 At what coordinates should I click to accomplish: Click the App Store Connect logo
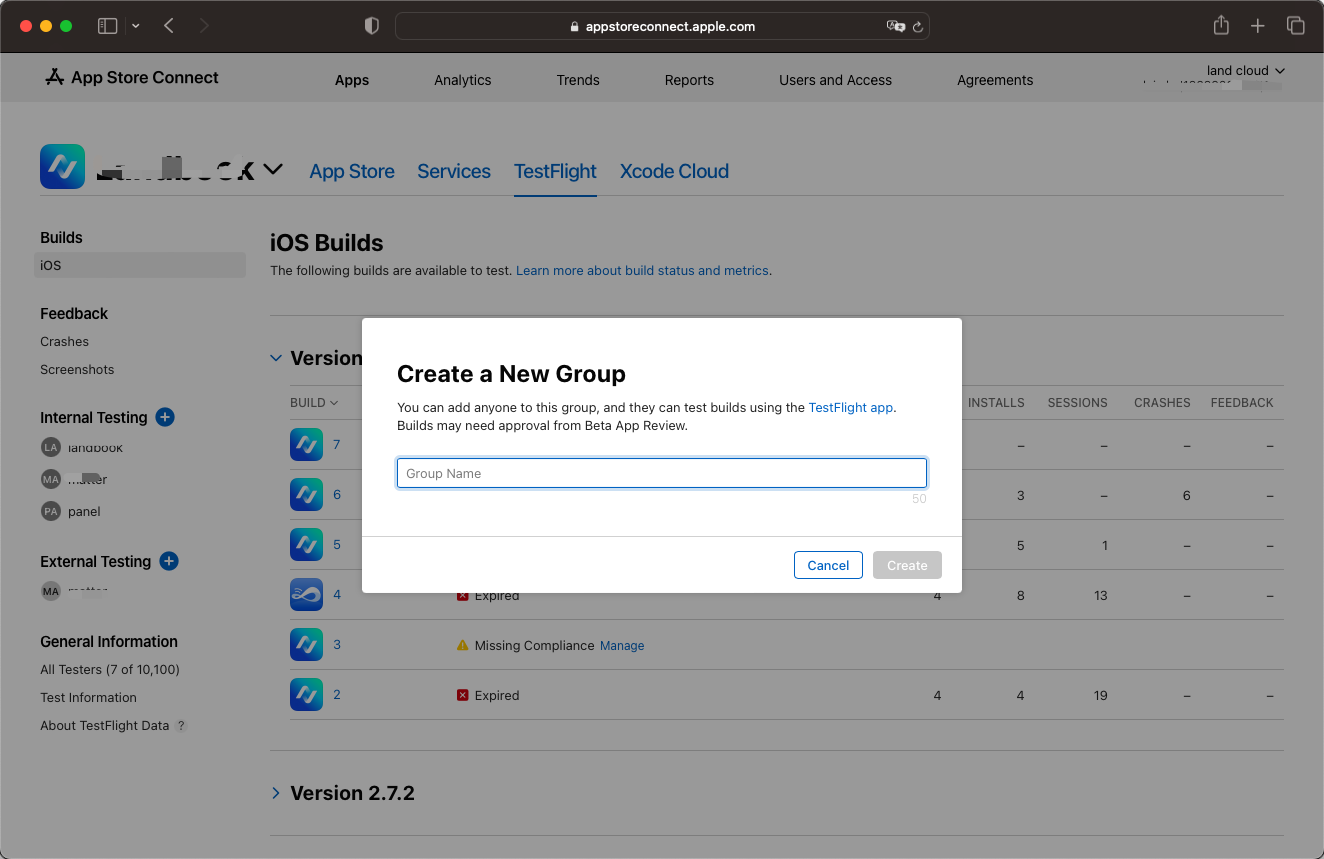click(132, 77)
